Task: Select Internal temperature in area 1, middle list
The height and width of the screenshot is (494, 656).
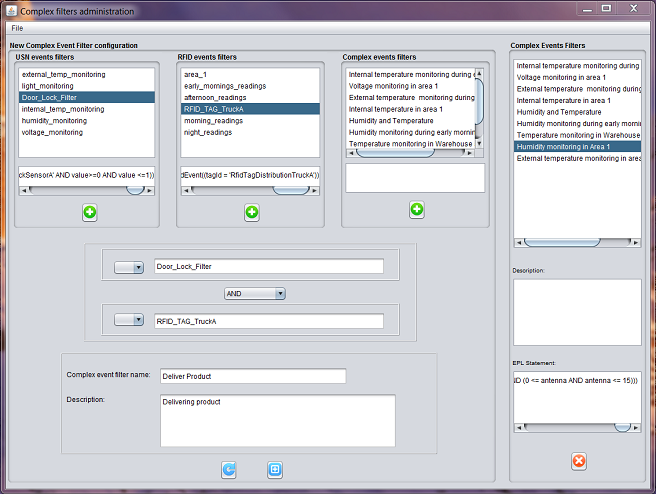Action: [x=411, y=109]
